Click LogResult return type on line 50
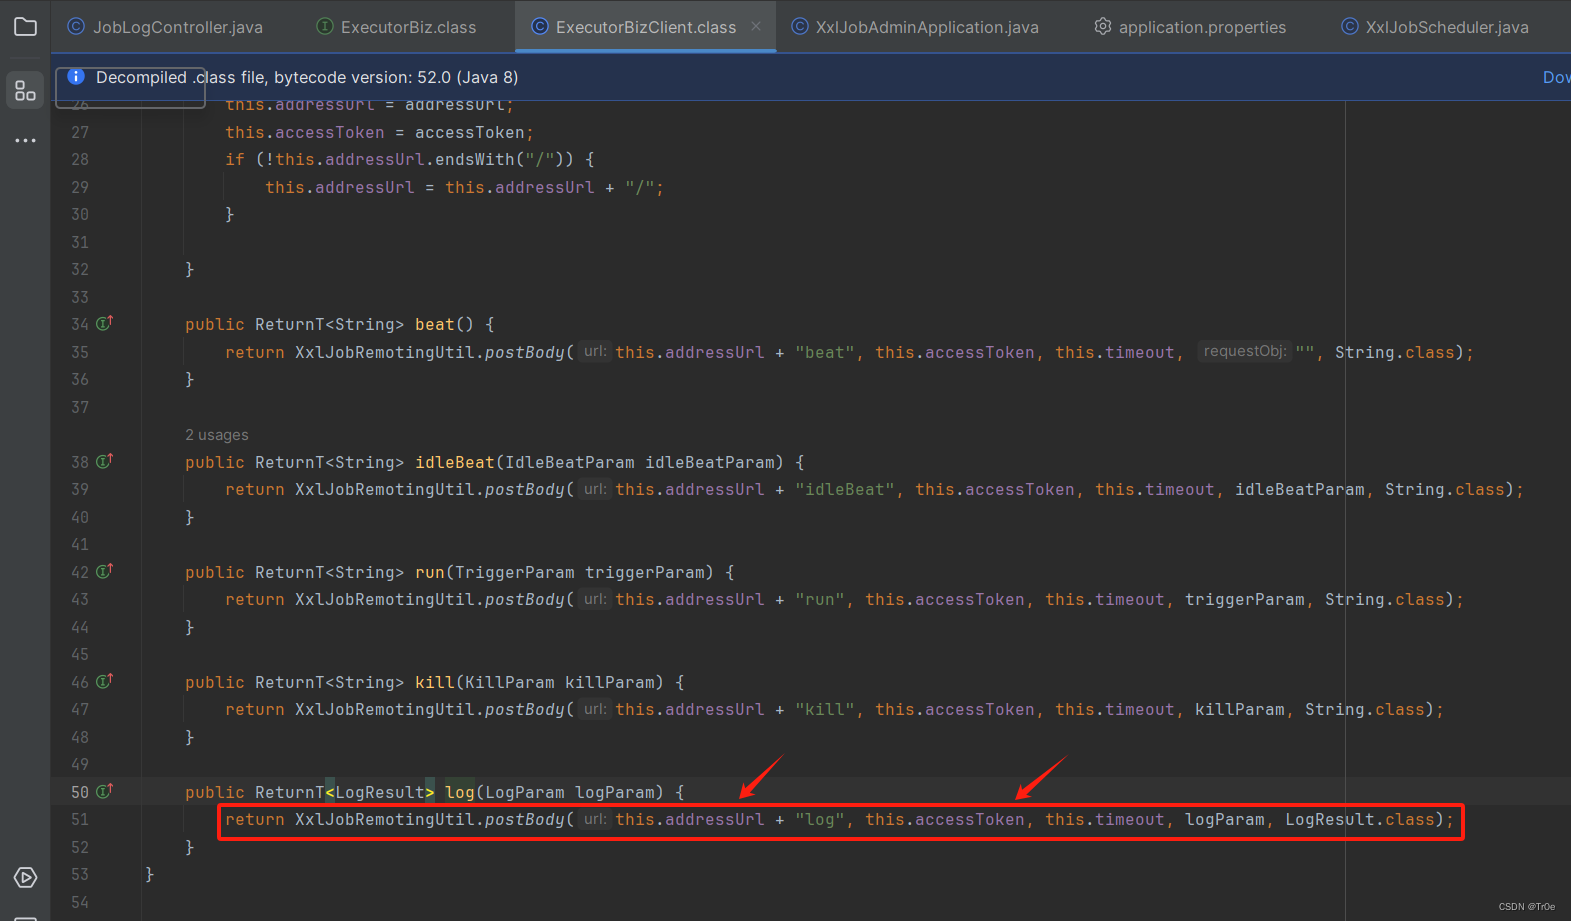The width and height of the screenshot is (1571, 921). 380,792
